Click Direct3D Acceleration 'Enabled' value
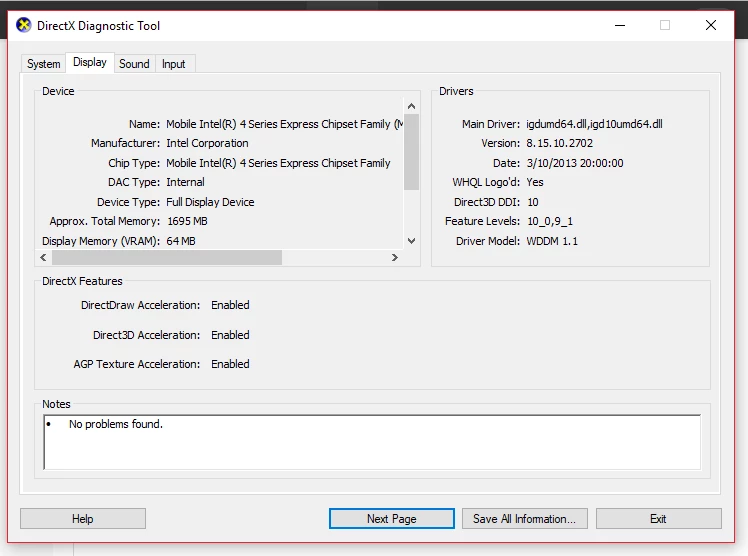Viewport: 748px width, 556px height. coord(230,335)
